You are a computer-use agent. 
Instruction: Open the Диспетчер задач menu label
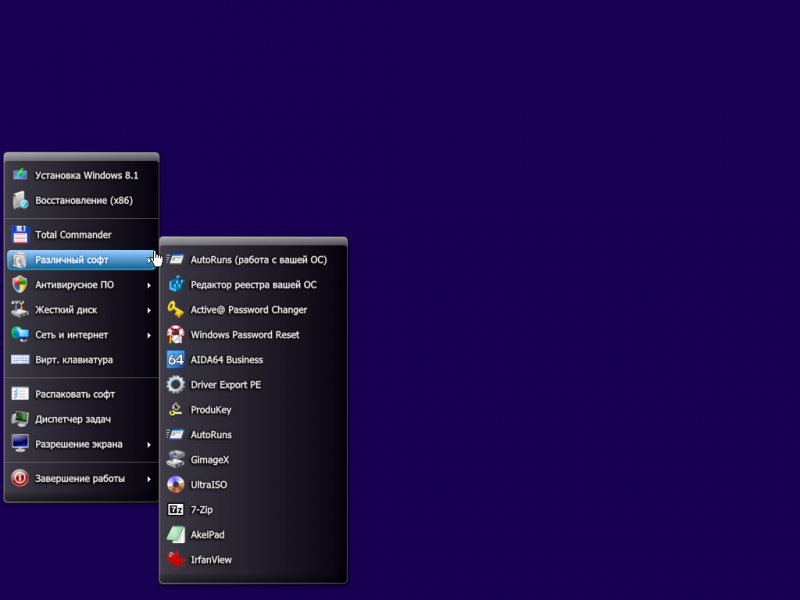click(73, 419)
